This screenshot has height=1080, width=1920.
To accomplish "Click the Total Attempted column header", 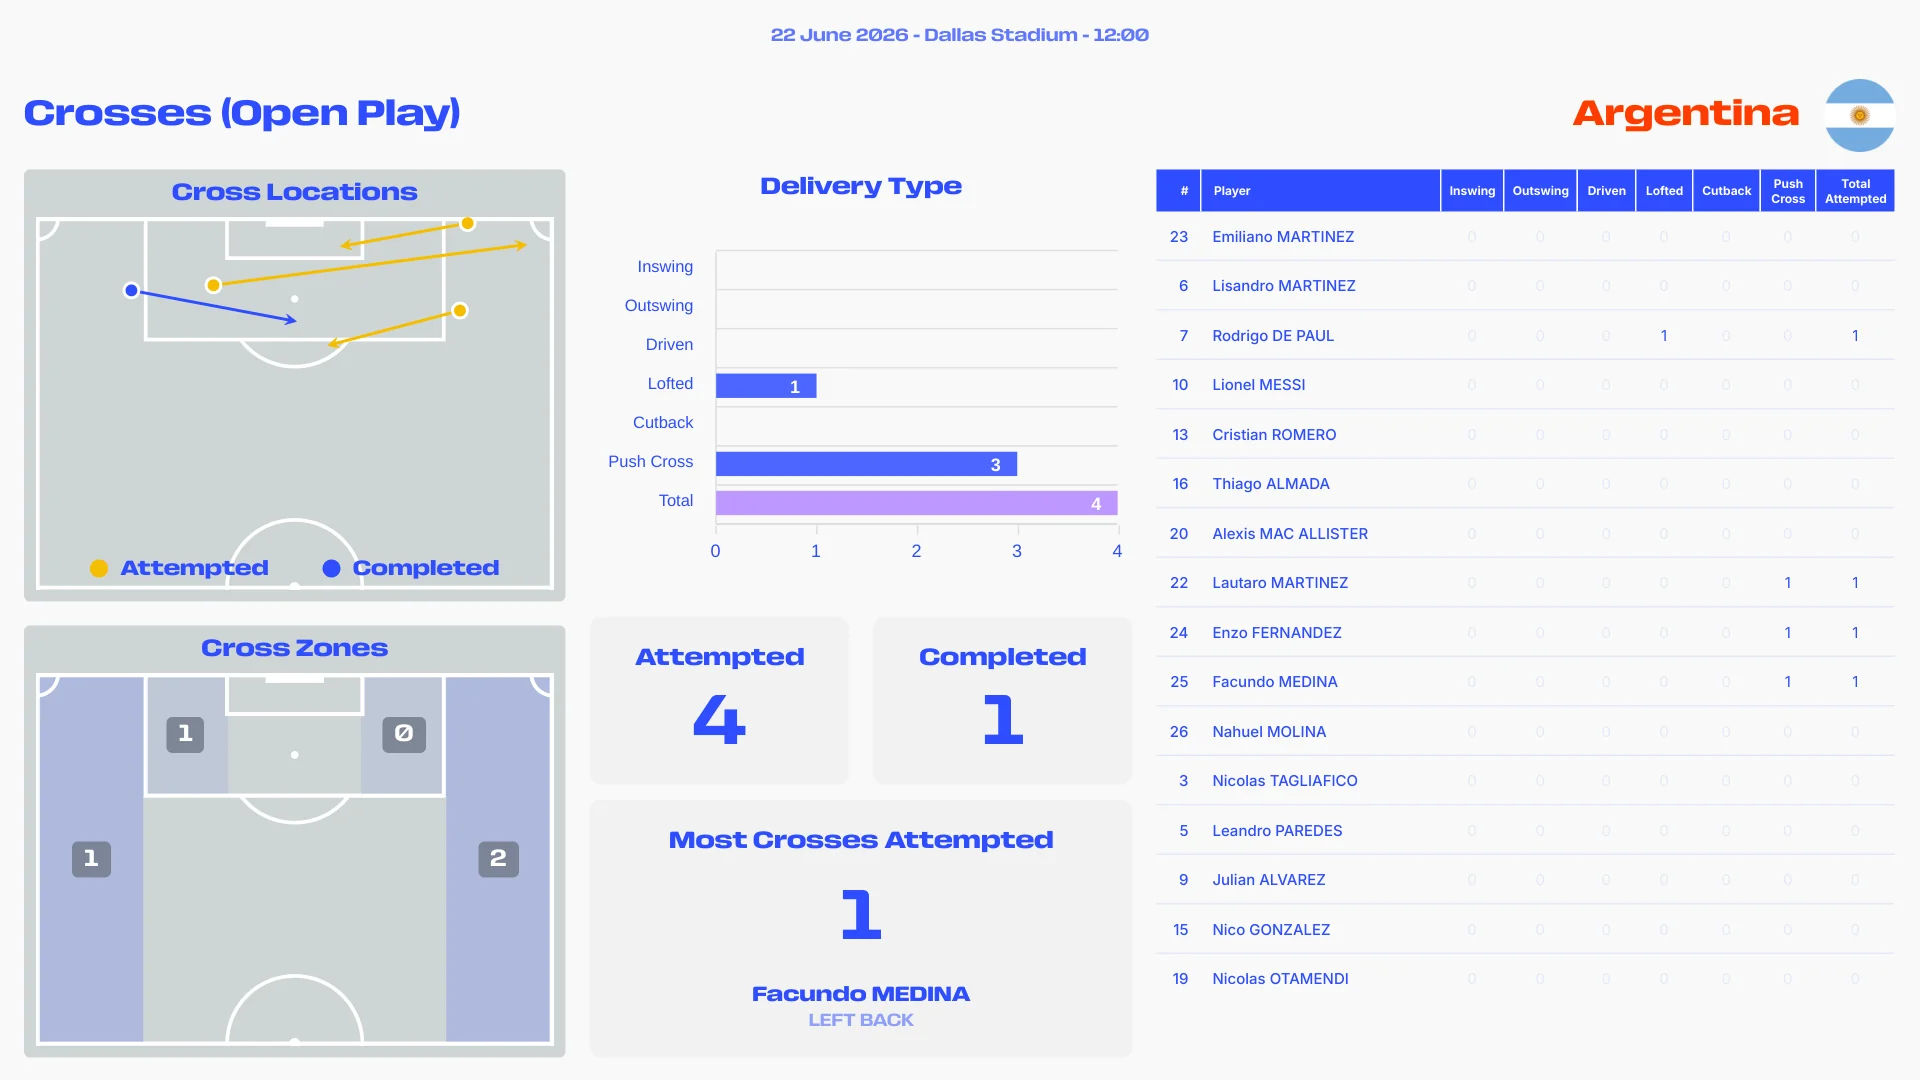I will [x=1855, y=191].
